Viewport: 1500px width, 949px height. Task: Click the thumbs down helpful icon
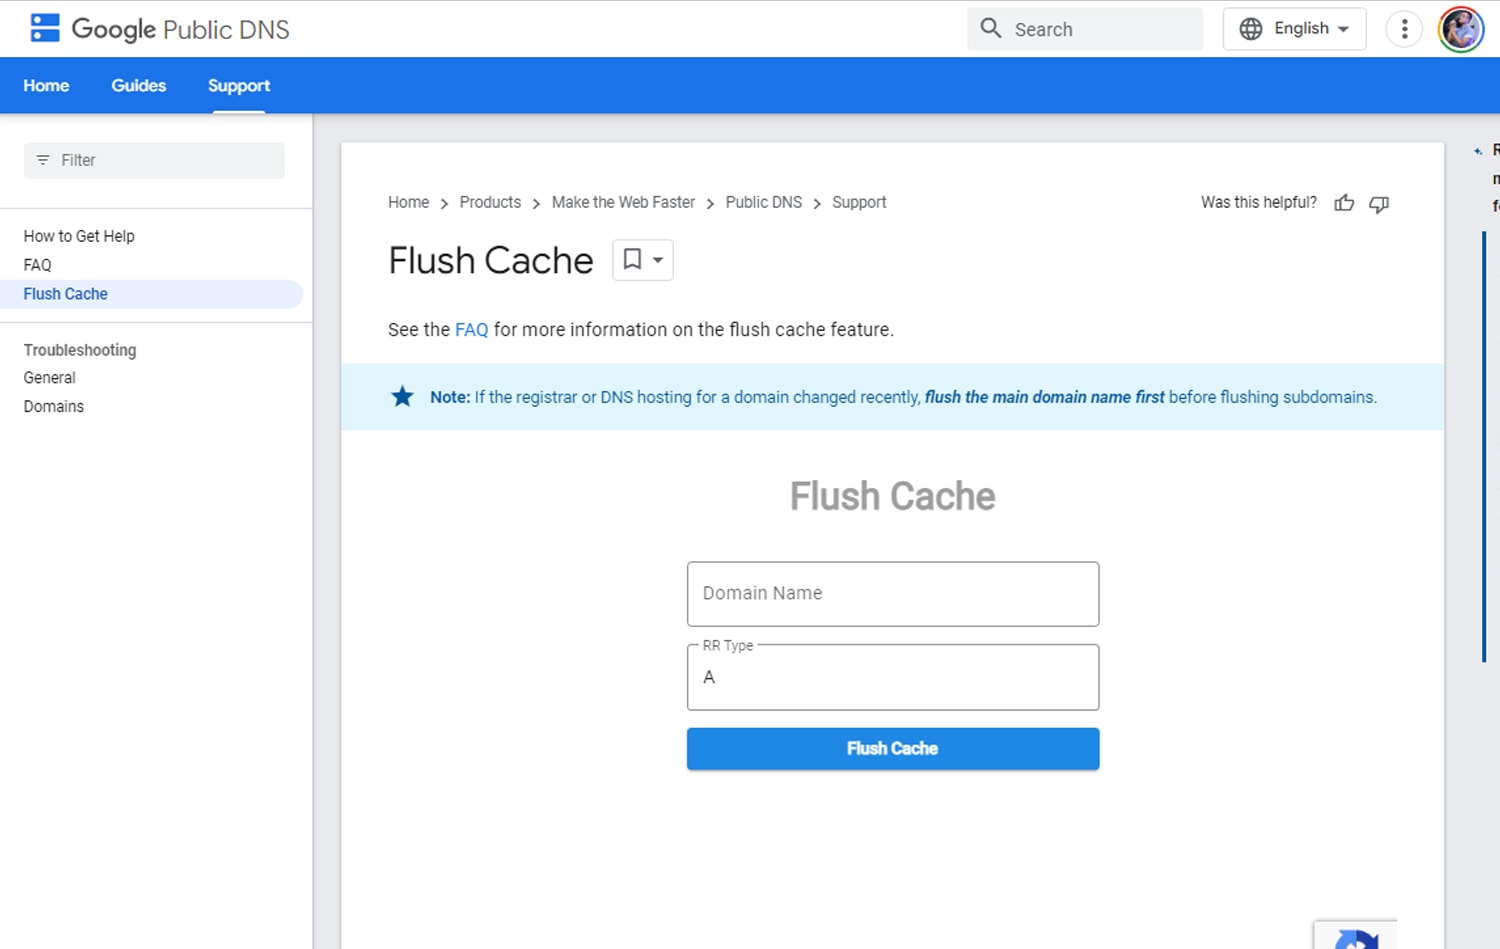point(1379,204)
